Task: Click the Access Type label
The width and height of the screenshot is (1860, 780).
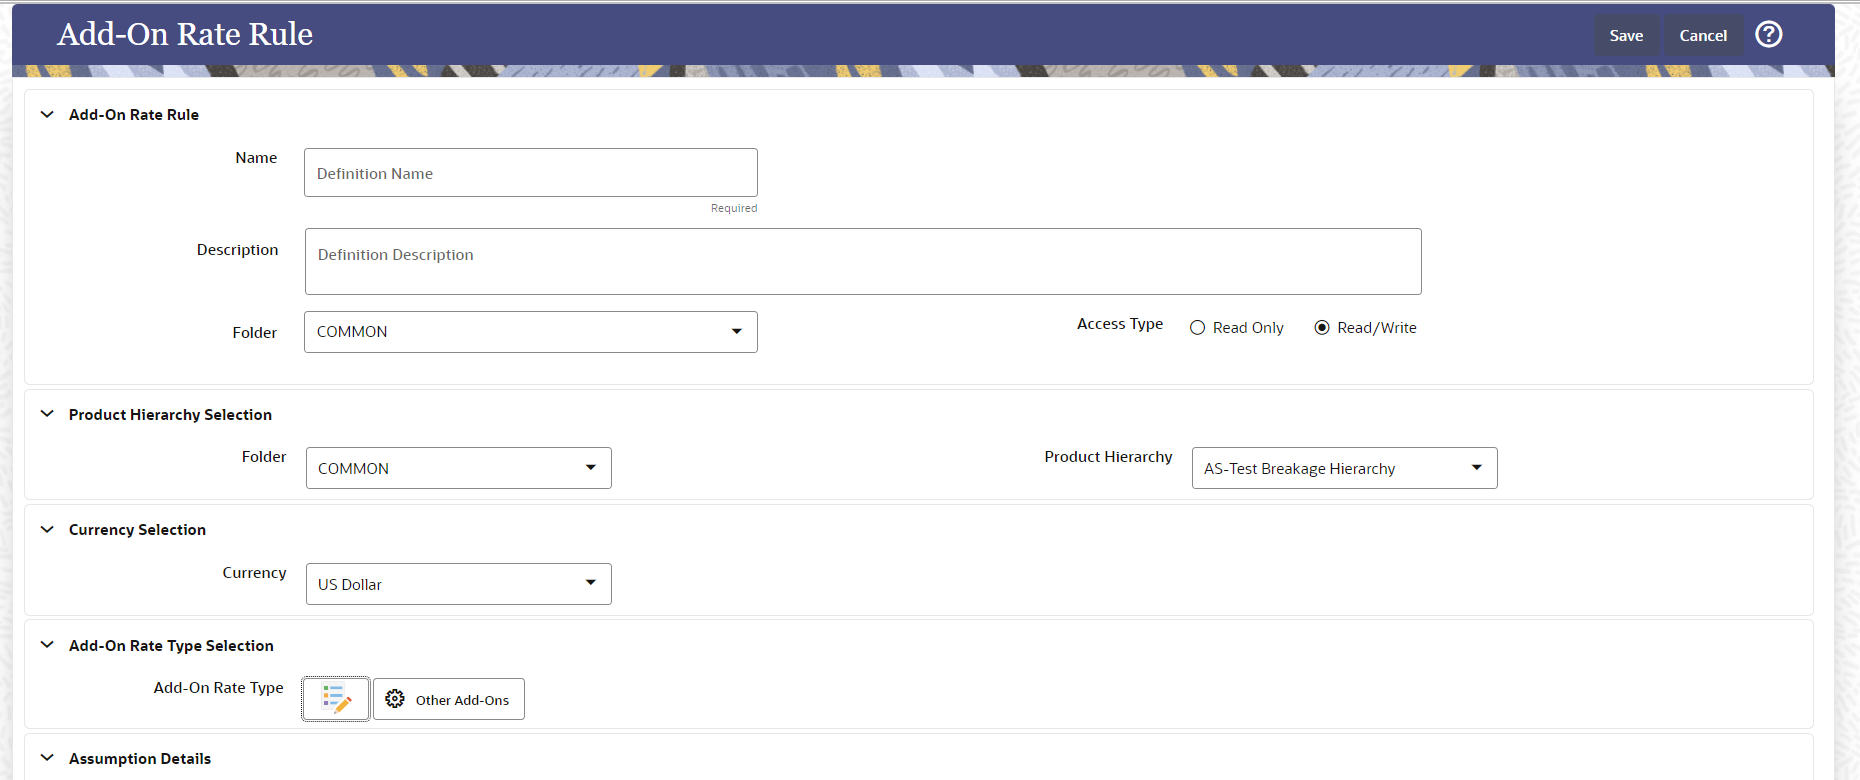Action: [x=1120, y=324]
